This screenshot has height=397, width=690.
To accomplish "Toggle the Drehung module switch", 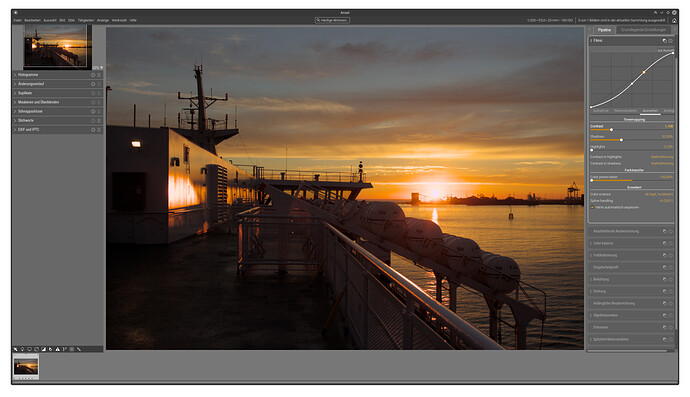I will [591, 291].
